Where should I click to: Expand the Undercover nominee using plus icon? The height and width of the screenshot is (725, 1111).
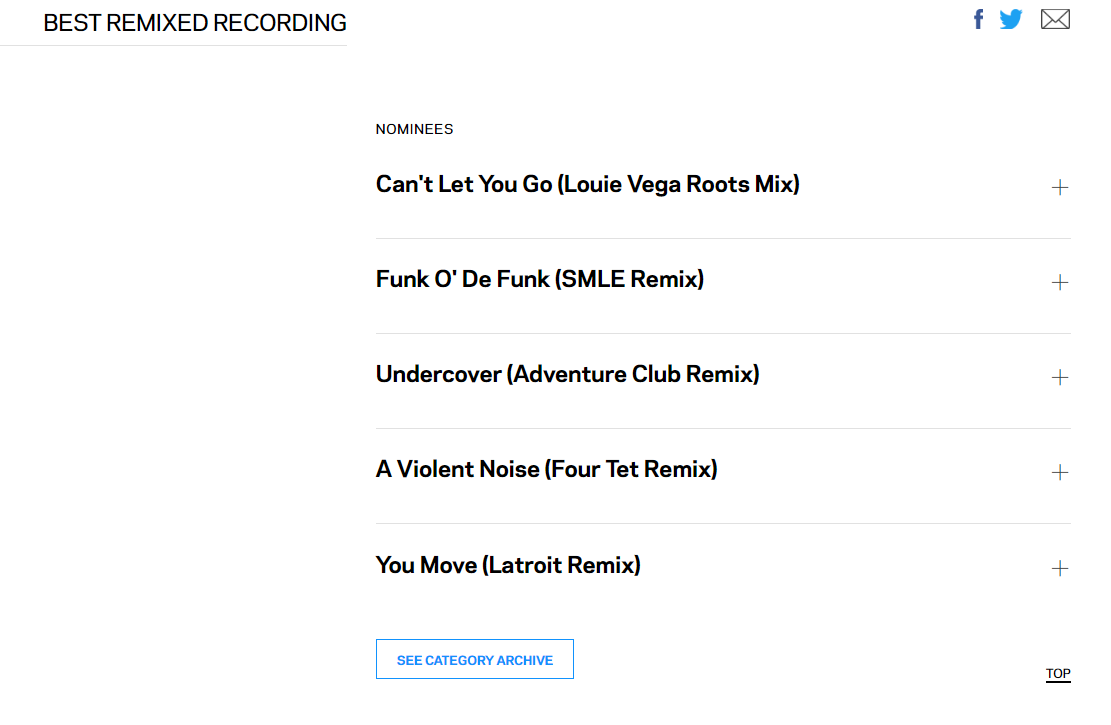[x=1060, y=377]
